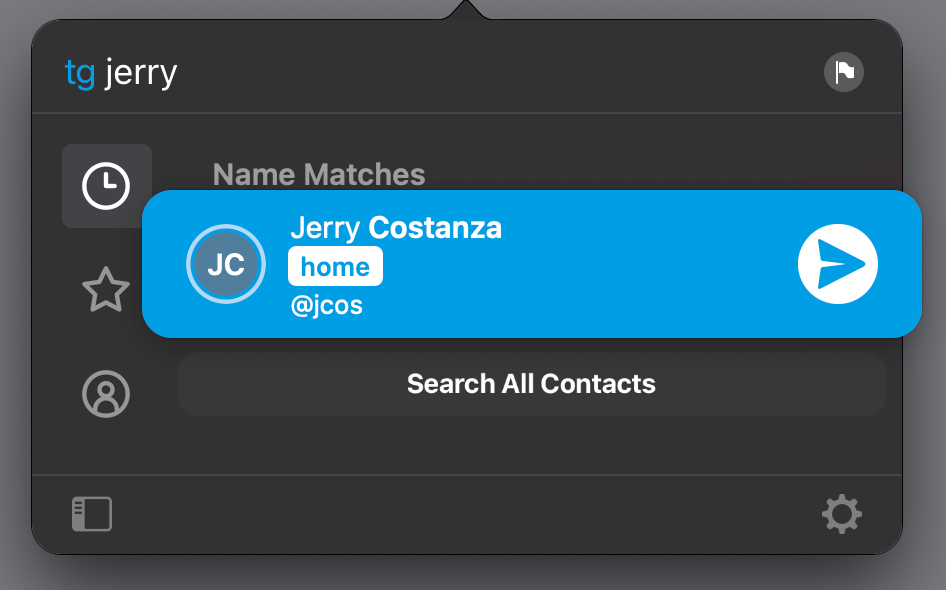The width and height of the screenshot is (946, 590).
Task: Click the @jcos username
Action: click(x=326, y=305)
